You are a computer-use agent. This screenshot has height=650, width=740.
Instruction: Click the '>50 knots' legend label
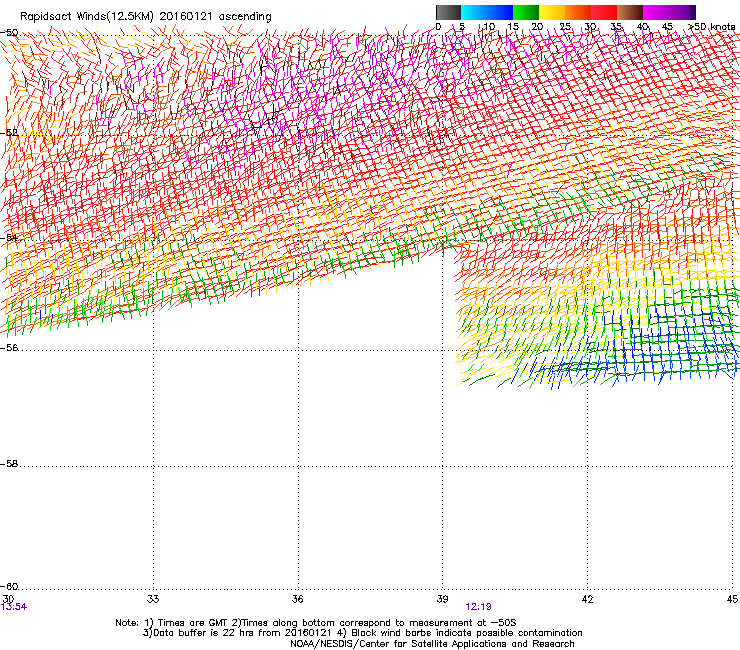711,27
